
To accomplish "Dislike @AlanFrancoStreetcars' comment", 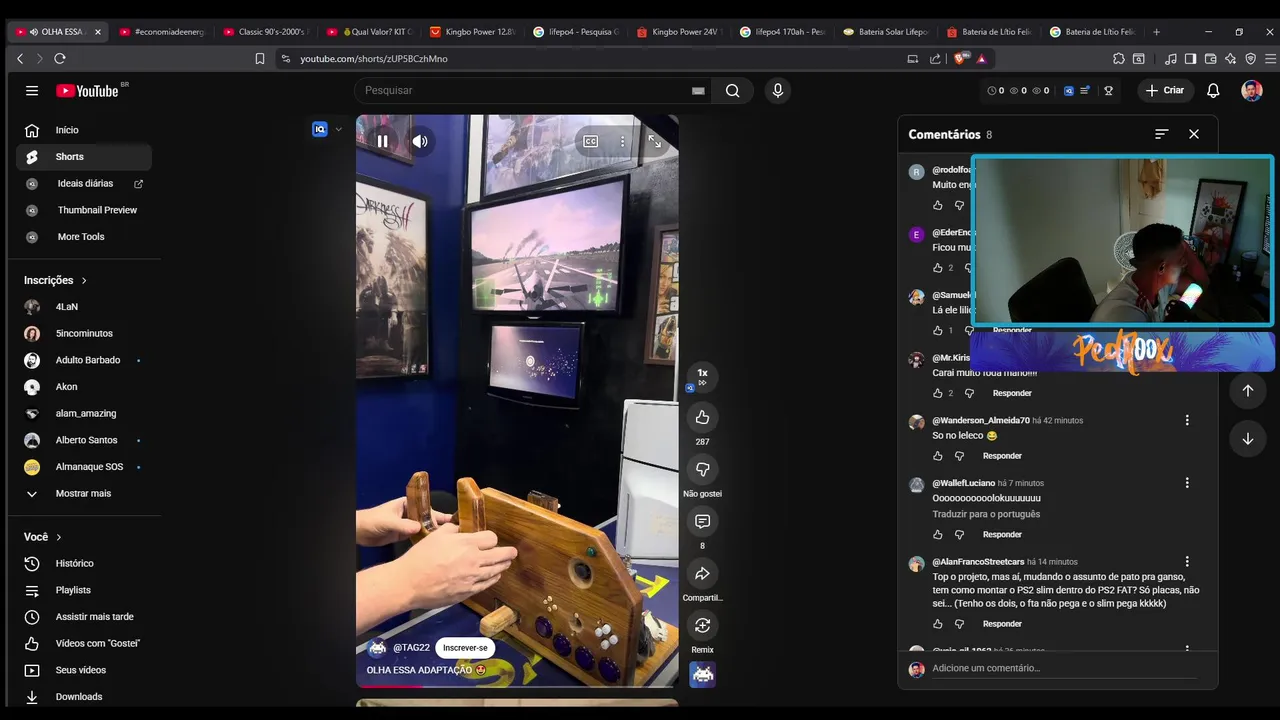I will click(x=959, y=624).
